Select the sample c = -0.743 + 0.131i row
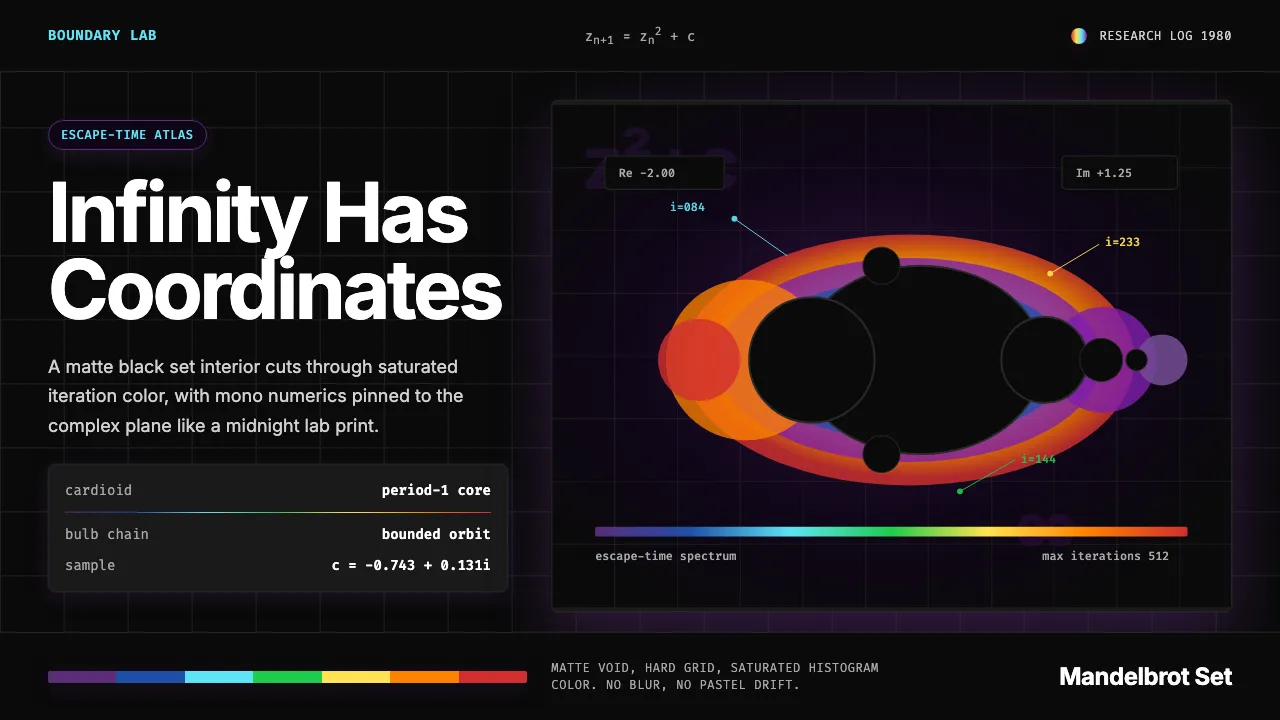The height and width of the screenshot is (720, 1280). click(x=278, y=565)
